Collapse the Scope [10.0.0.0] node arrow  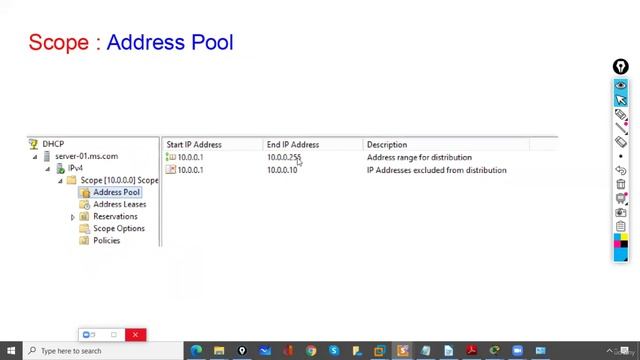click(x=60, y=181)
